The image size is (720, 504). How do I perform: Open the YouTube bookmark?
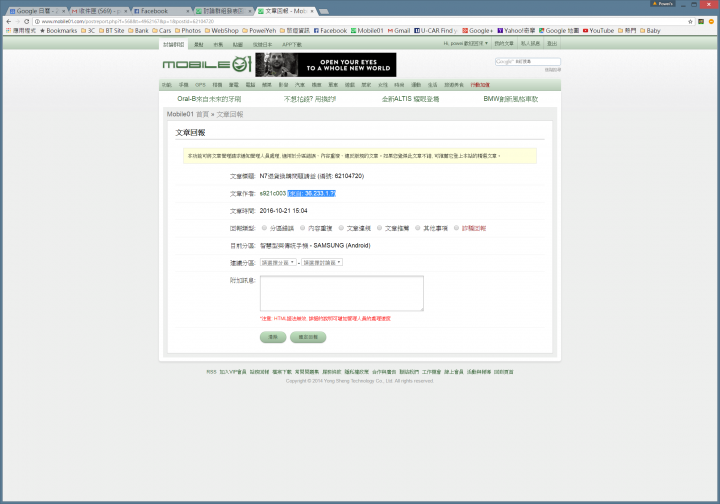point(598,31)
